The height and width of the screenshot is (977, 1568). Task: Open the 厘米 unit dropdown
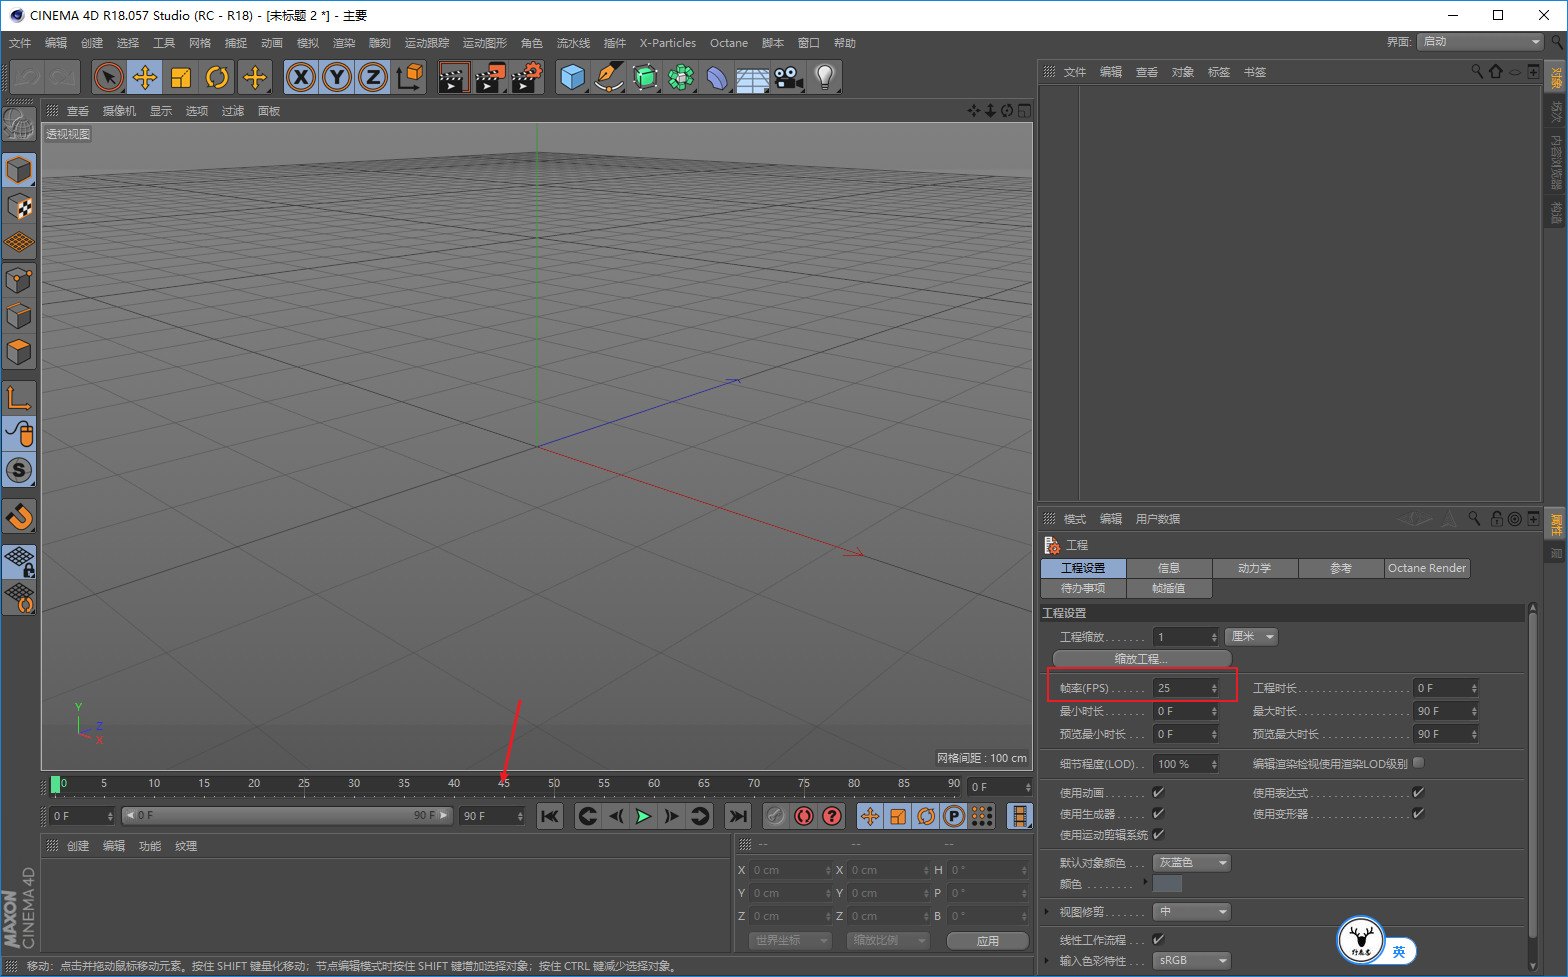pos(1251,637)
